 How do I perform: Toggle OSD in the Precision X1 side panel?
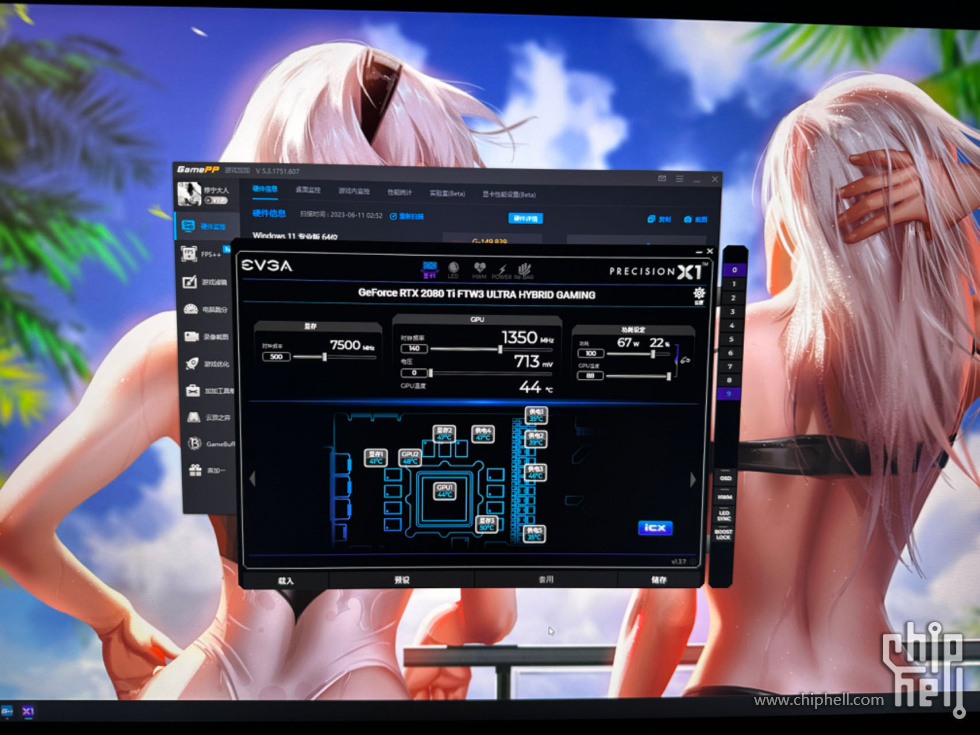[x=725, y=478]
